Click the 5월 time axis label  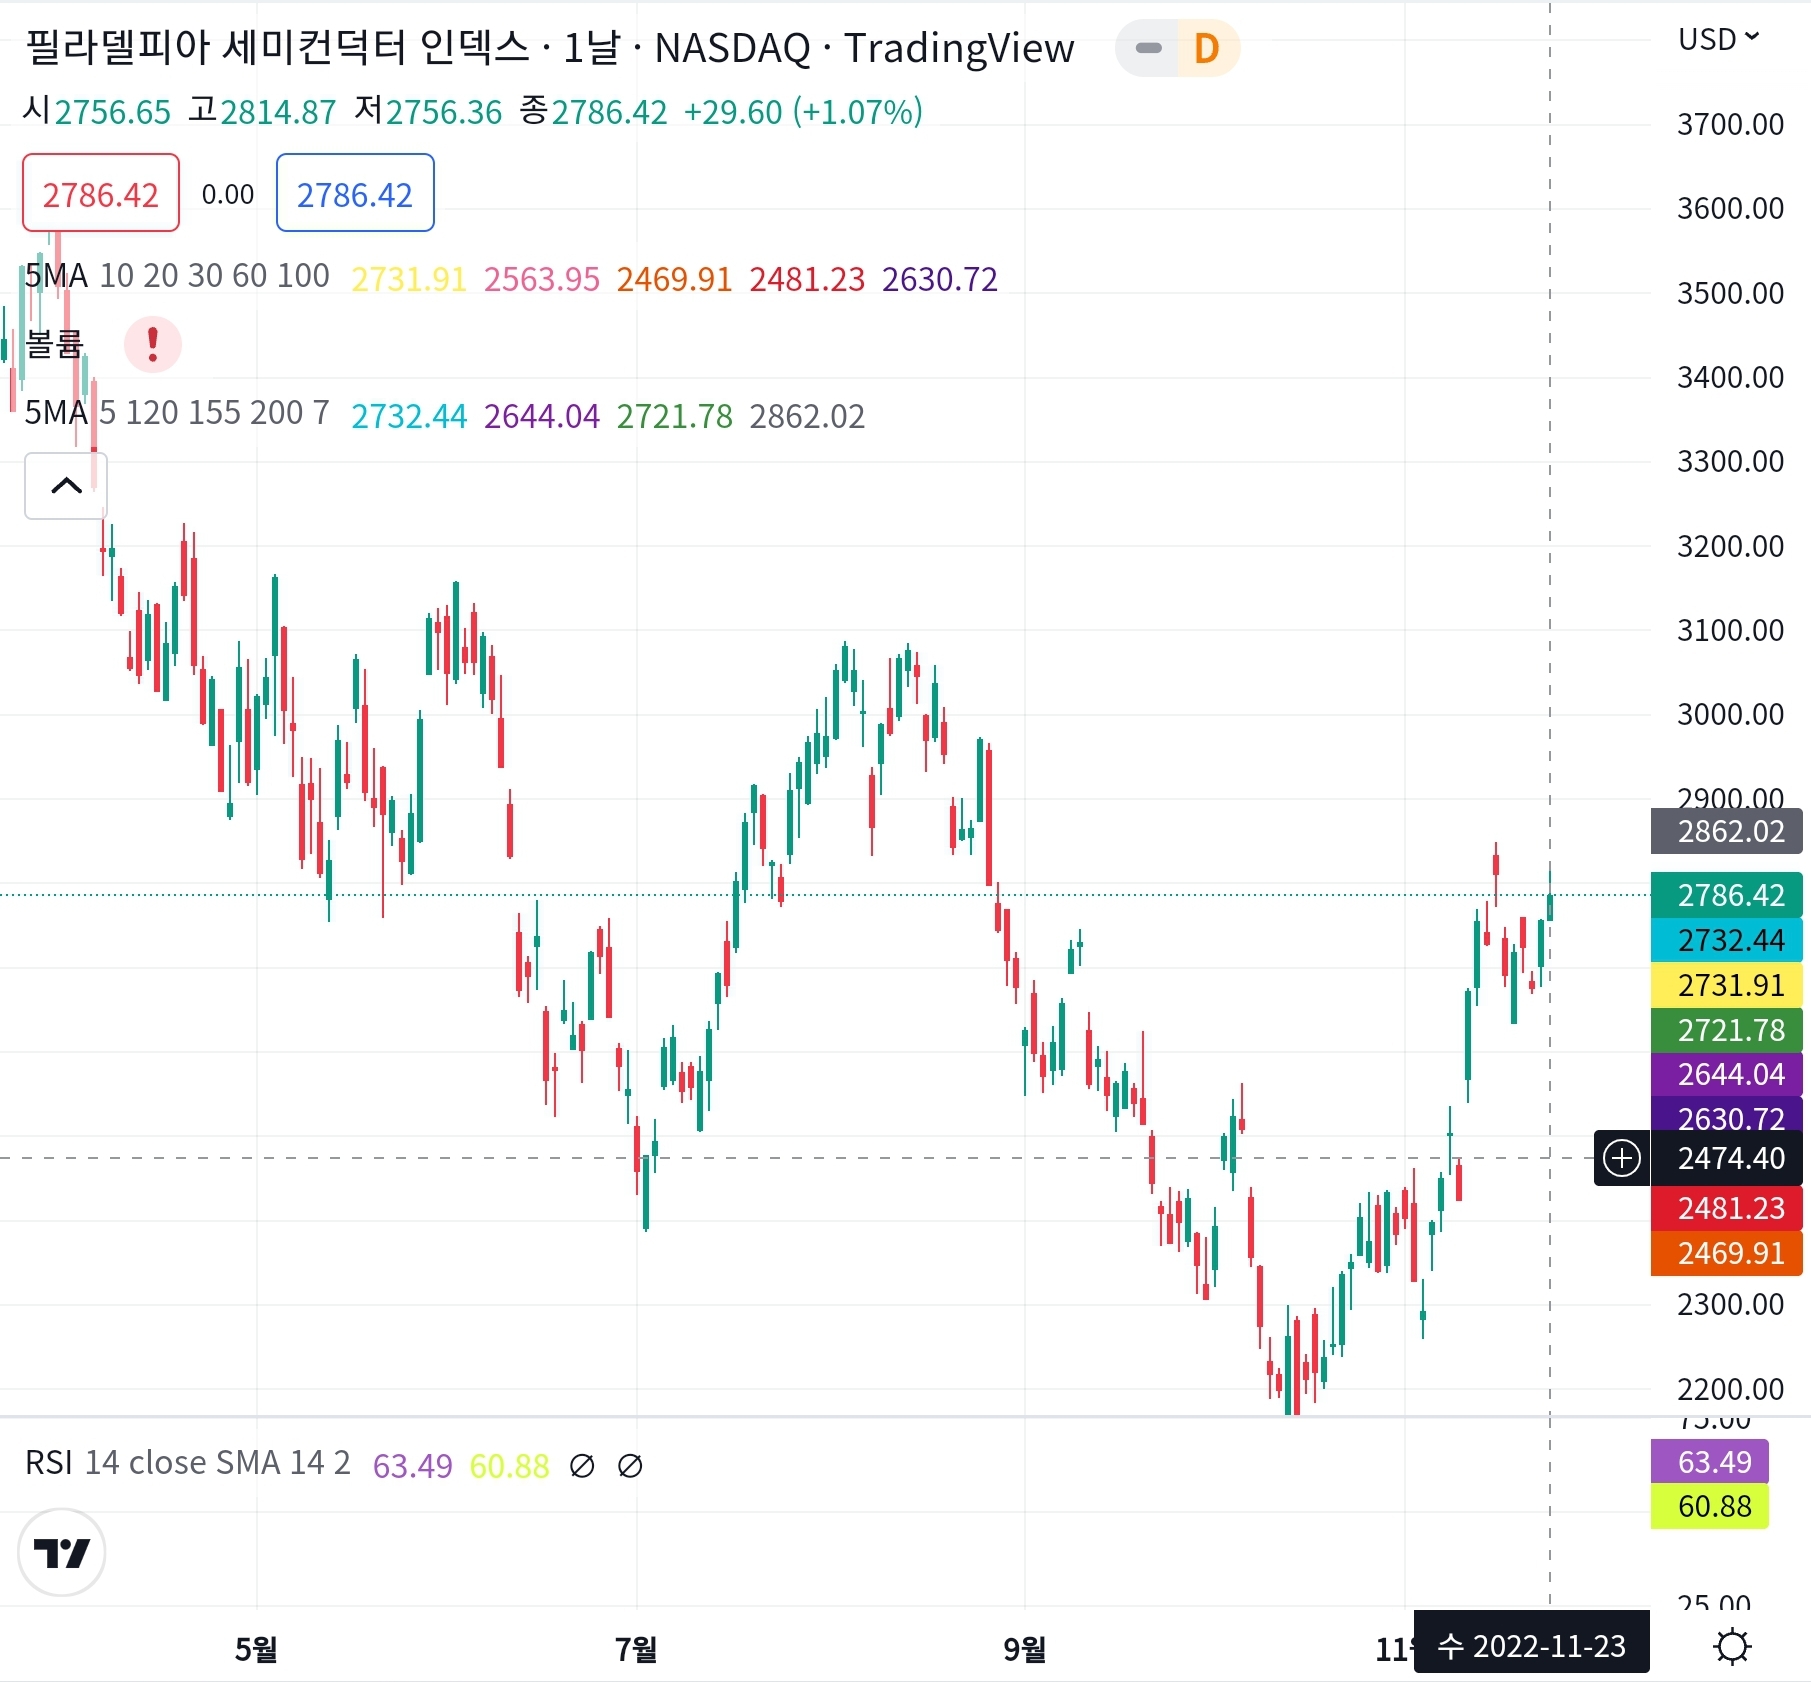pos(256,1649)
